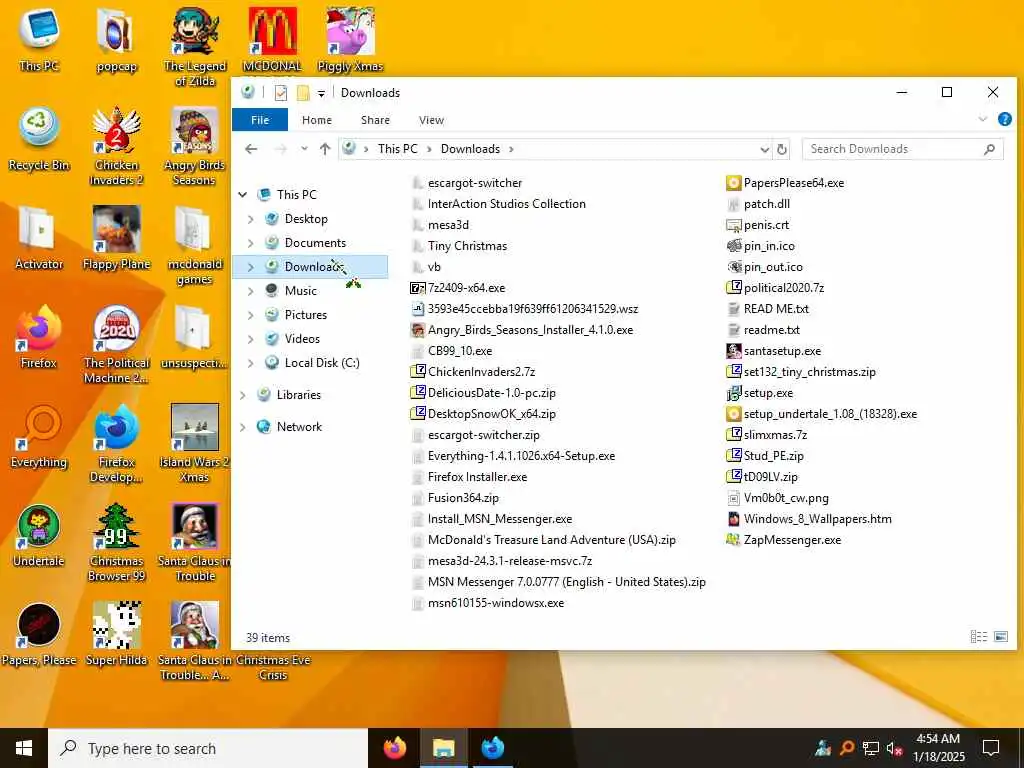Screen dimensions: 1024x768
Task: Switch to large icons view button
Action: pyautogui.click(x=1000, y=637)
